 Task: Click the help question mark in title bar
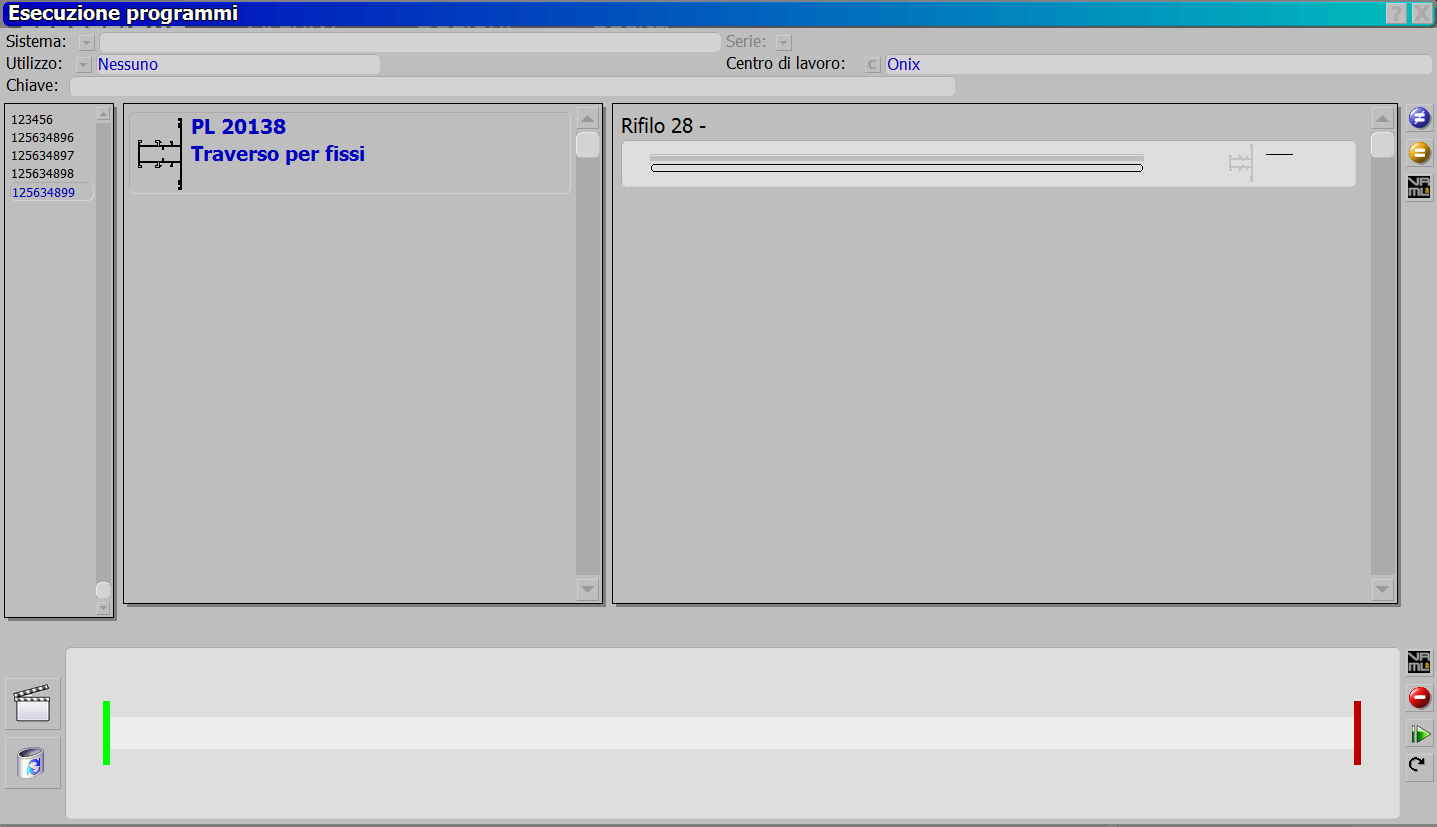click(1396, 13)
